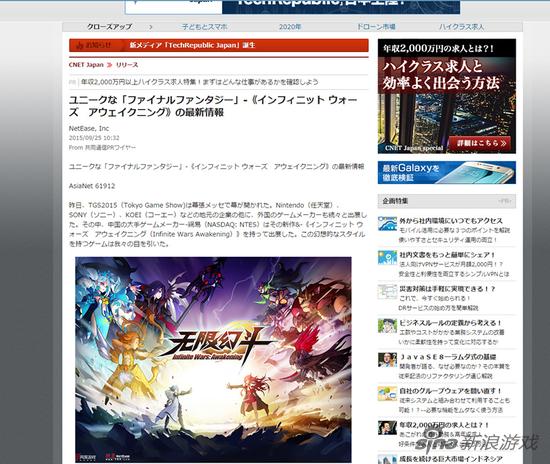Click the arrow after クローズアップ
The width and height of the screenshot is (550, 464).
coord(151,27)
